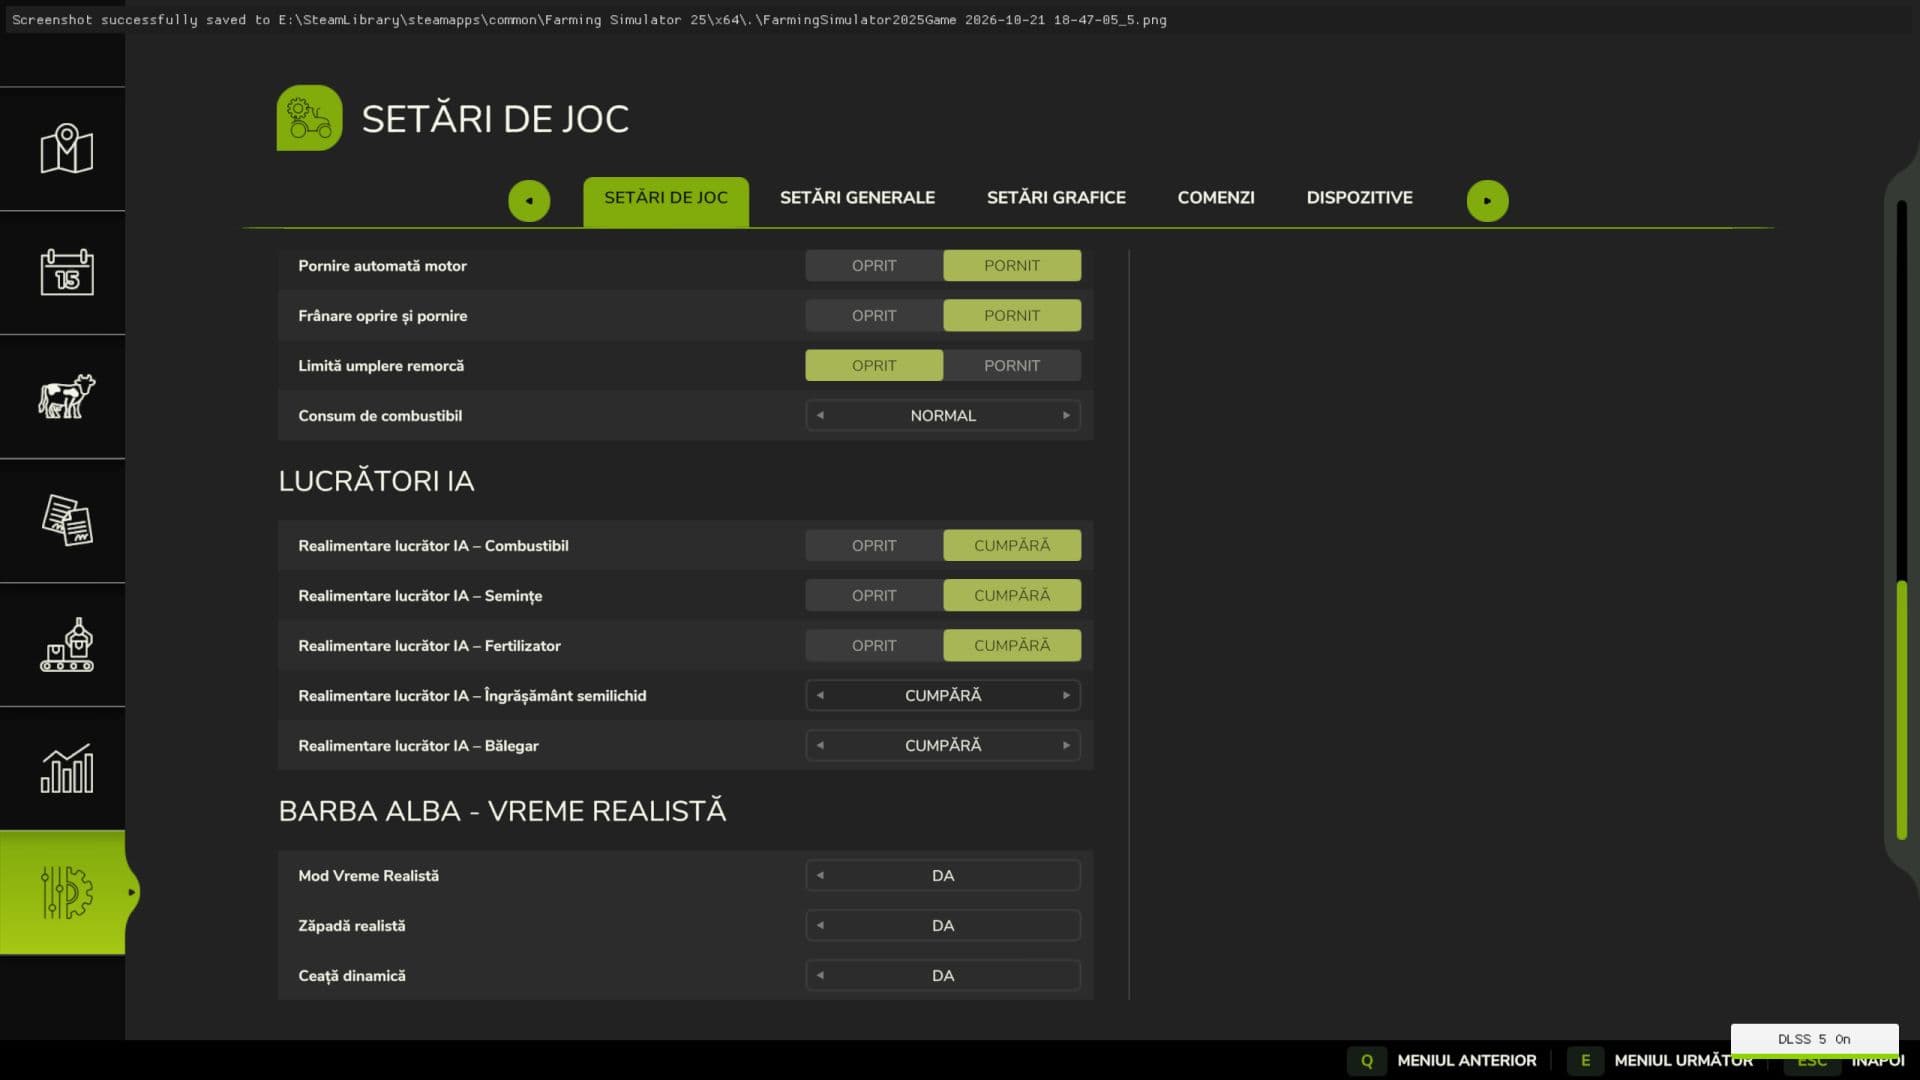The image size is (1920, 1080).
Task: Click left arrow on Consum de combustibil
Action: click(820, 415)
